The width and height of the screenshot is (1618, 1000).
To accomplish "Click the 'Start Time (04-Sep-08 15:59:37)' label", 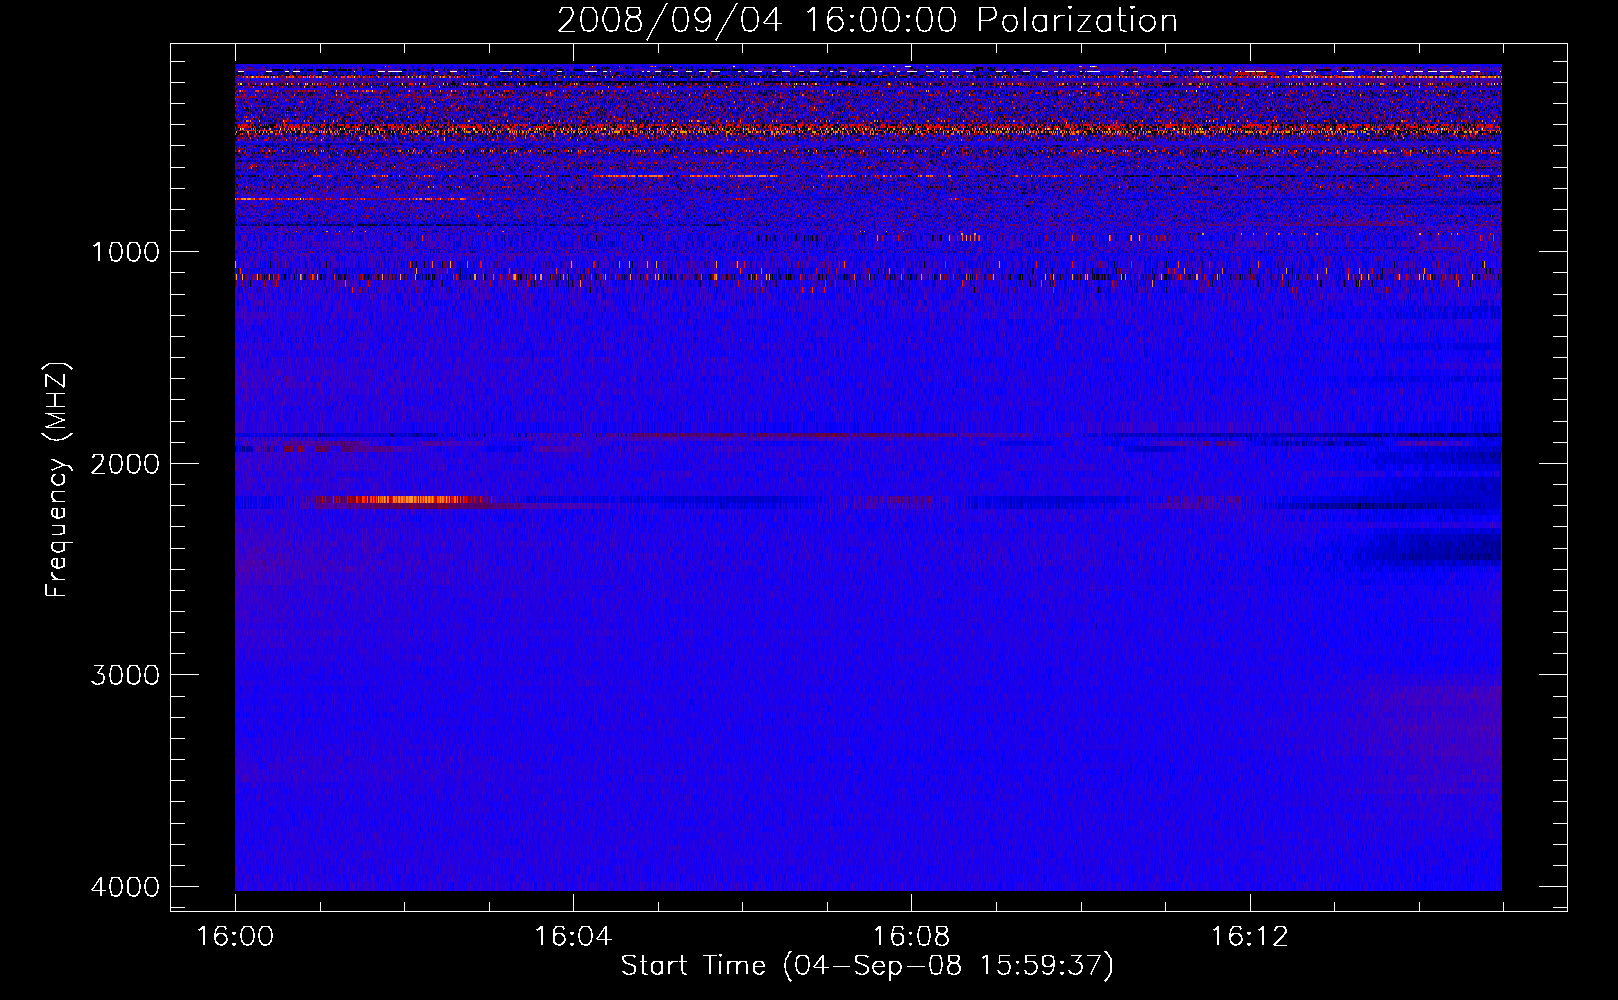I will pos(867,966).
